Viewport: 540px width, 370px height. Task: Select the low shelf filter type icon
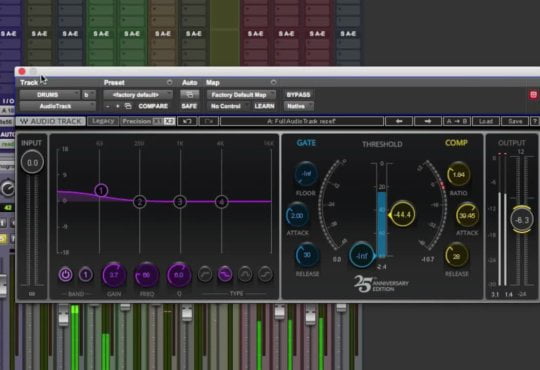pos(225,275)
